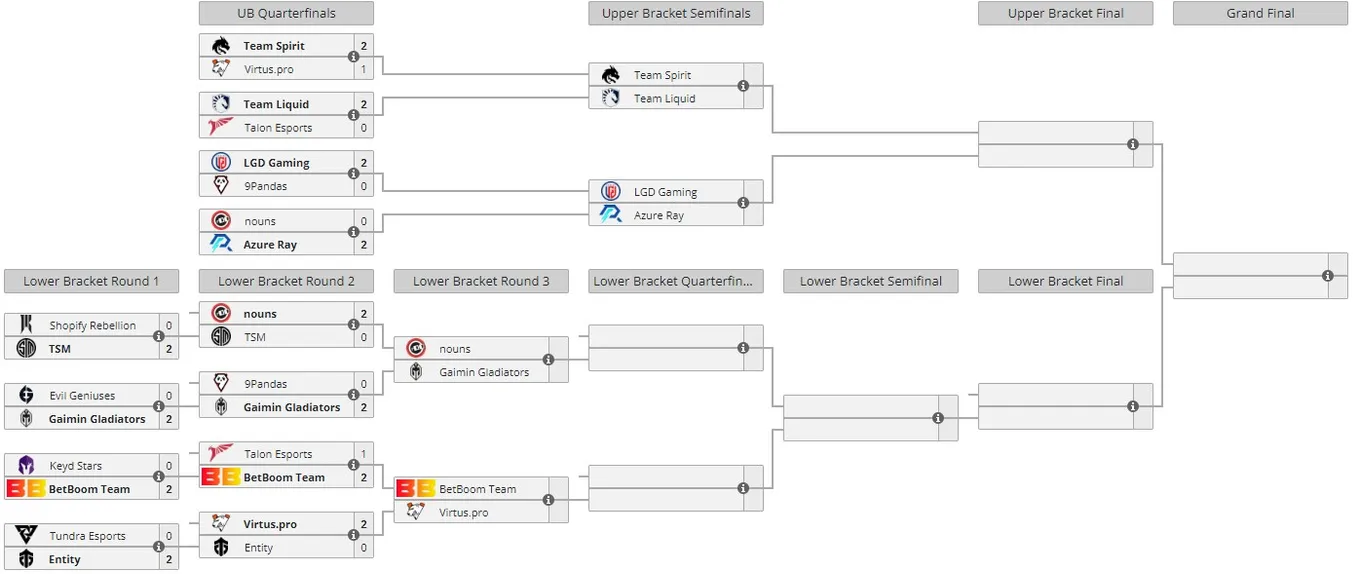Image resolution: width=1360 pixels, height=574 pixels.
Task: Select the UB Quarterfinals column header
Action: click(x=286, y=13)
